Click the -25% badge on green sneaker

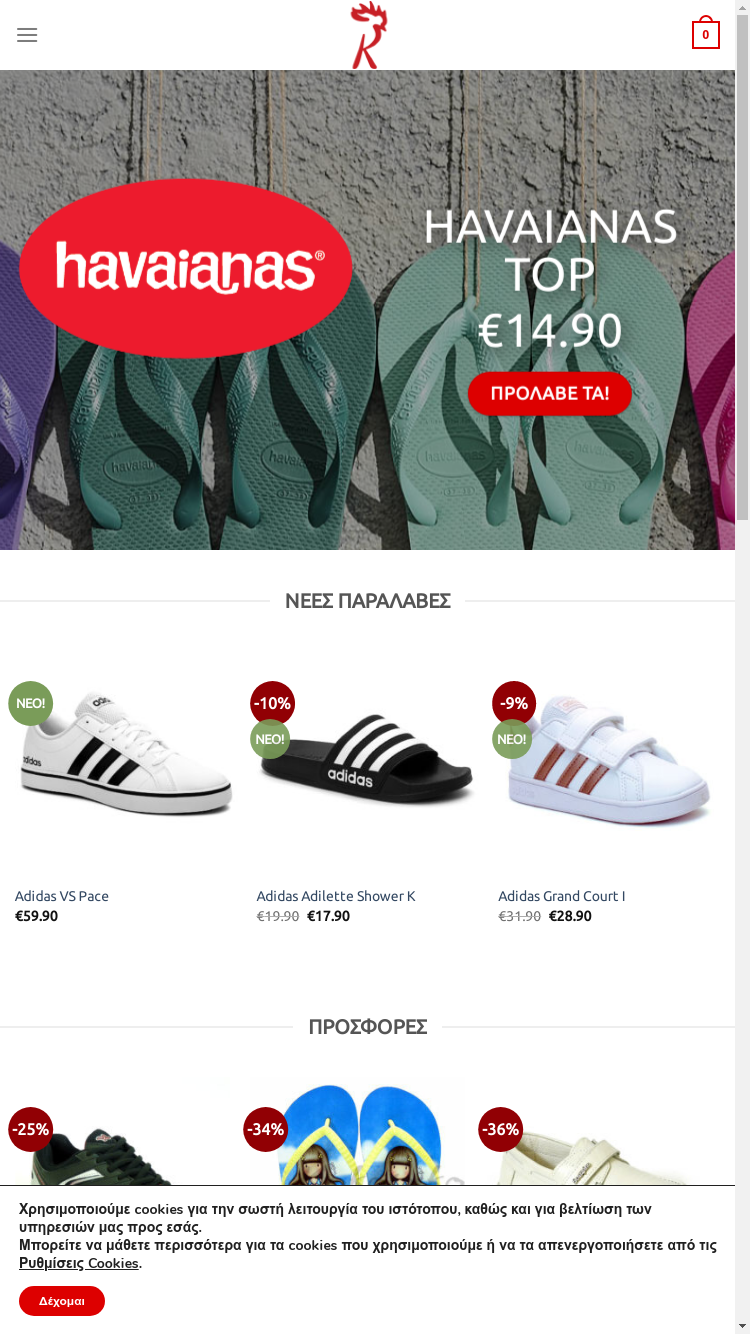pos(30,1129)
